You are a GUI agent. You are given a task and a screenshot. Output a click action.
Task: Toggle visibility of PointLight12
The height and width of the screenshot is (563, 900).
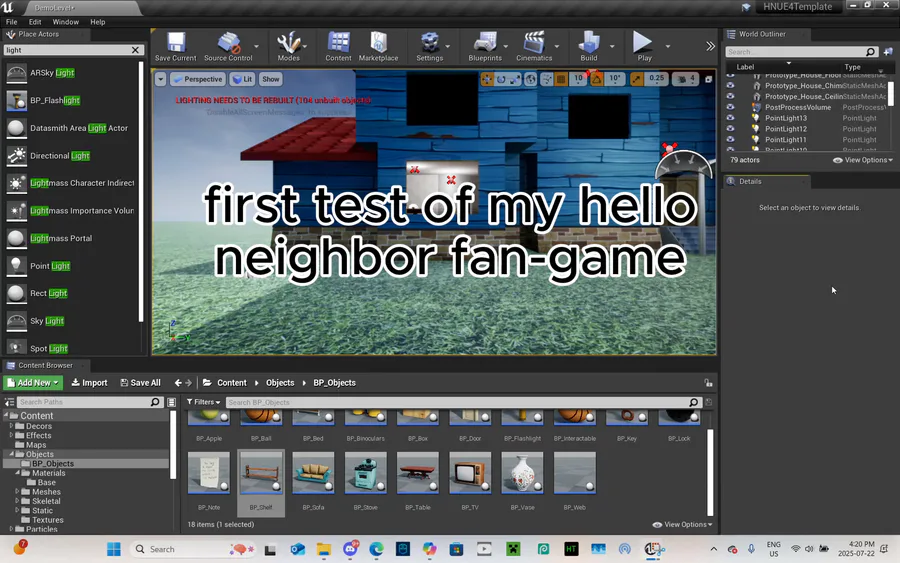coord(730,129)
